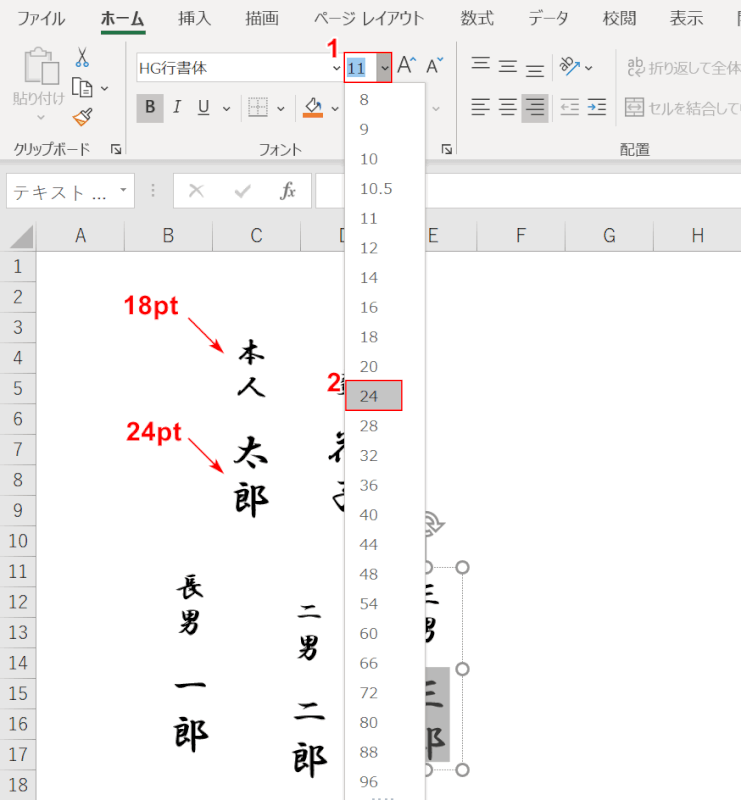Click the text orientation icon
741x800 pixels.
pyautogui.click(x=570, y=66)
